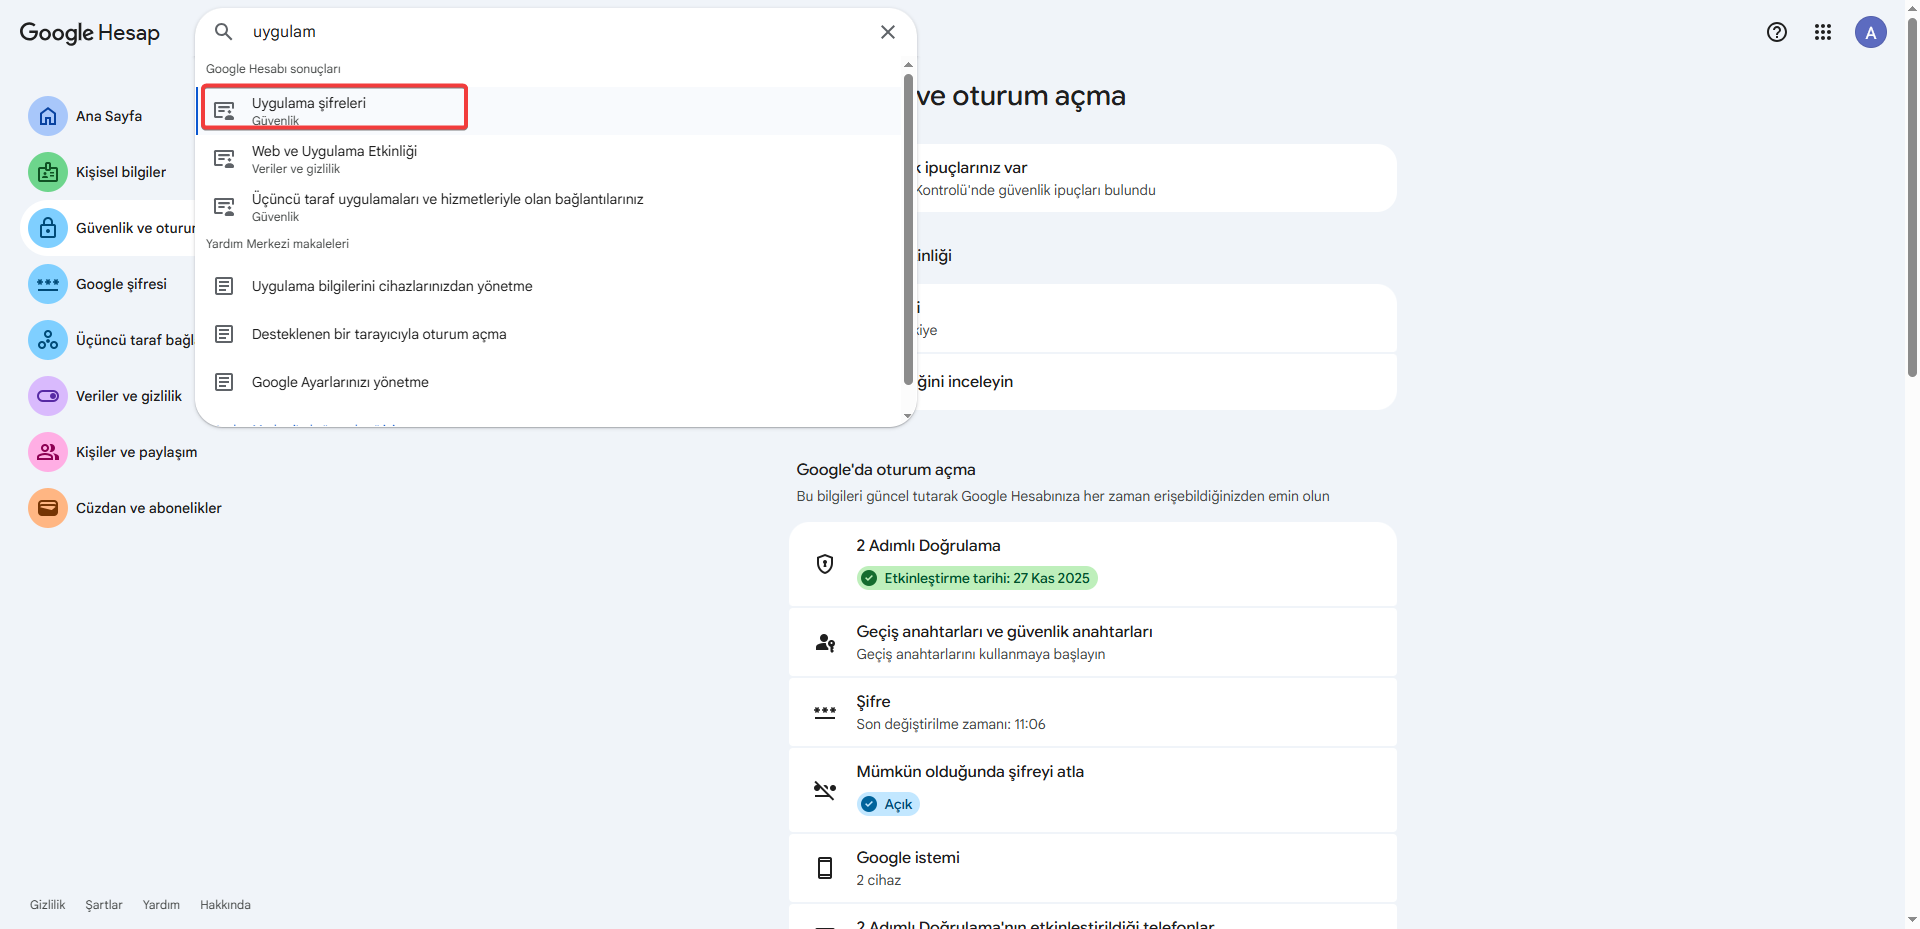Click Cüzdan ve abonelikler wallet icon
The width and height of the screenshot is (1920, 929).
pos(48,508)
